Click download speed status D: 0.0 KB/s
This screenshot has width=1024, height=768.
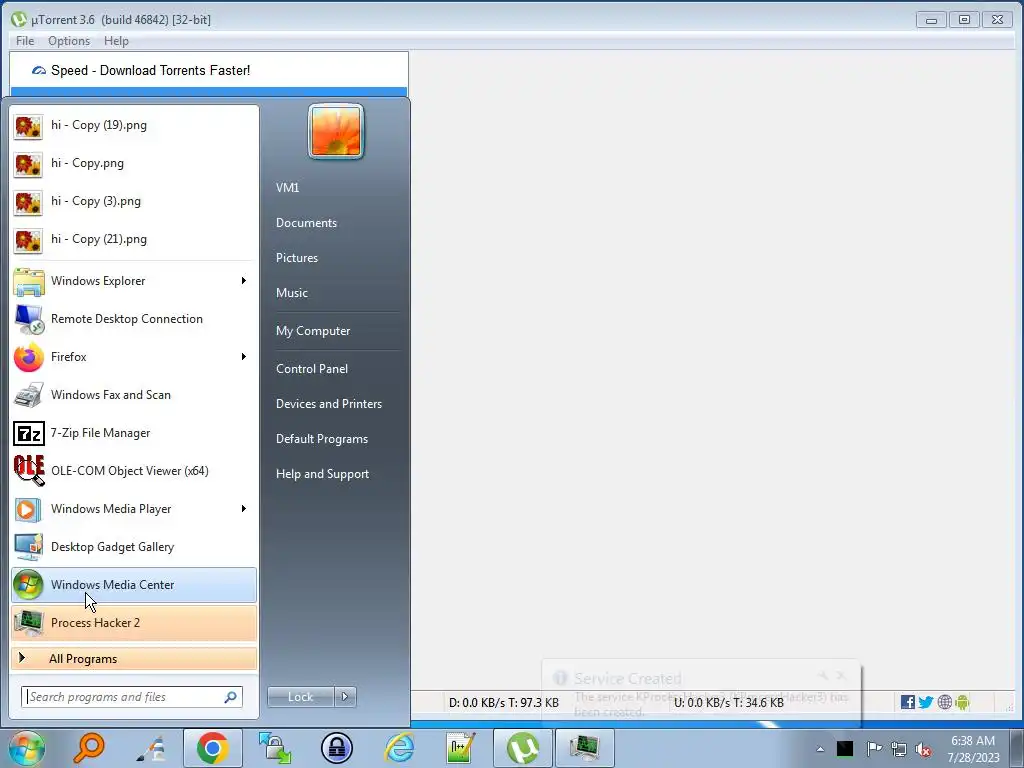click(504, 703)
